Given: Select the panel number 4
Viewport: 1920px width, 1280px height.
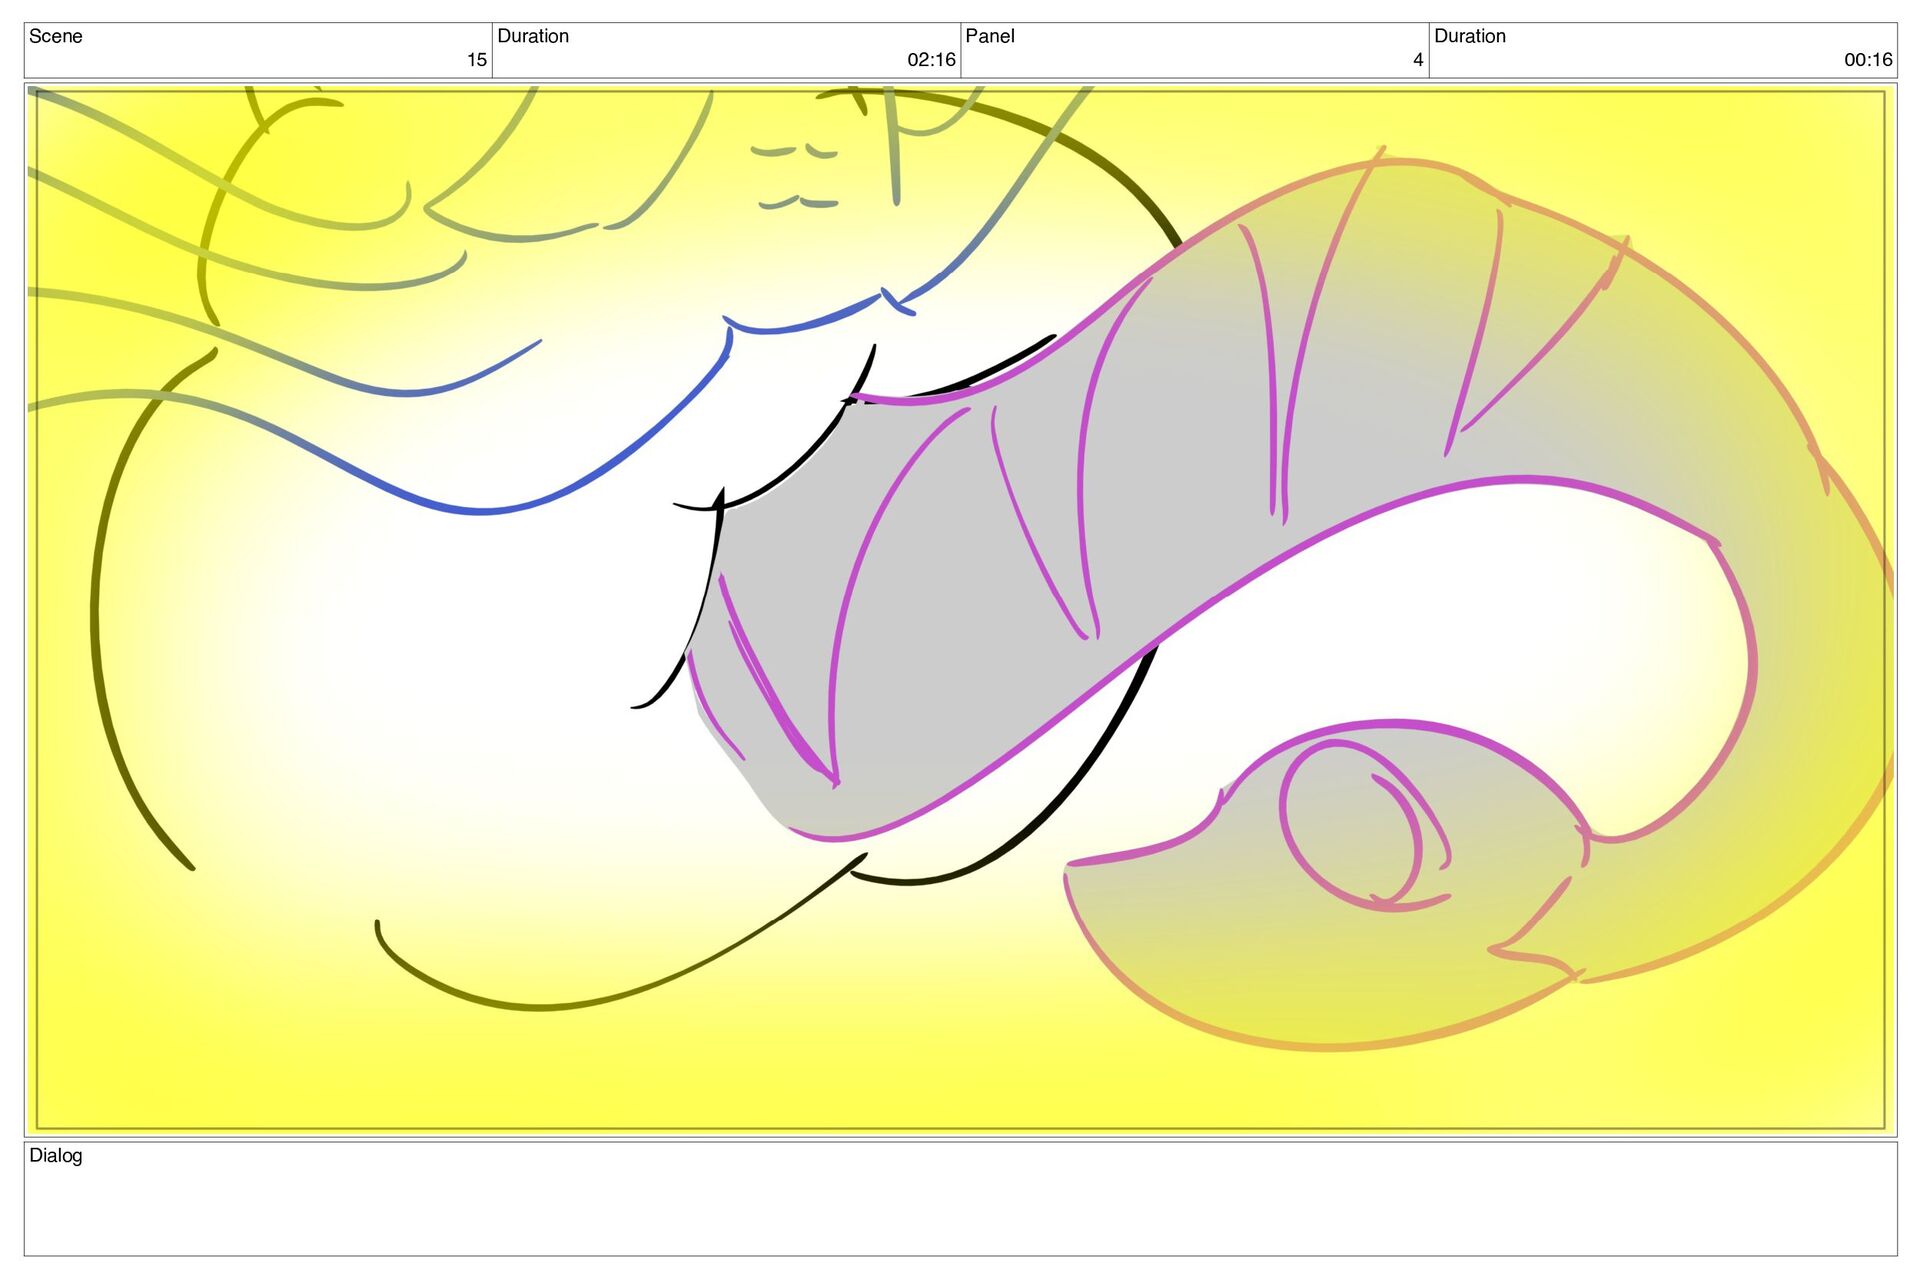Looking at the screenshot, I should tap(1418, 60).
